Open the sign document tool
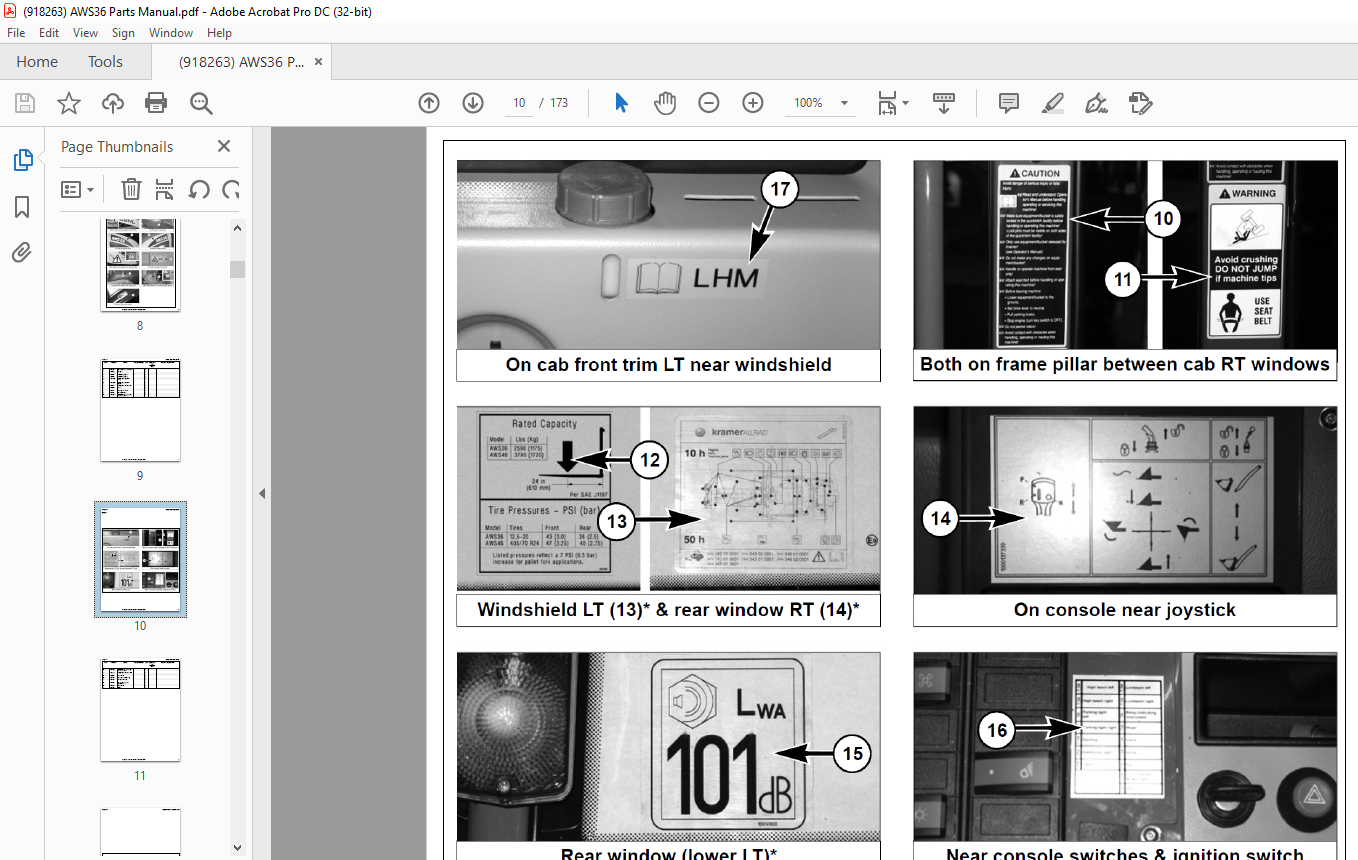 (x=1096, y=103)
